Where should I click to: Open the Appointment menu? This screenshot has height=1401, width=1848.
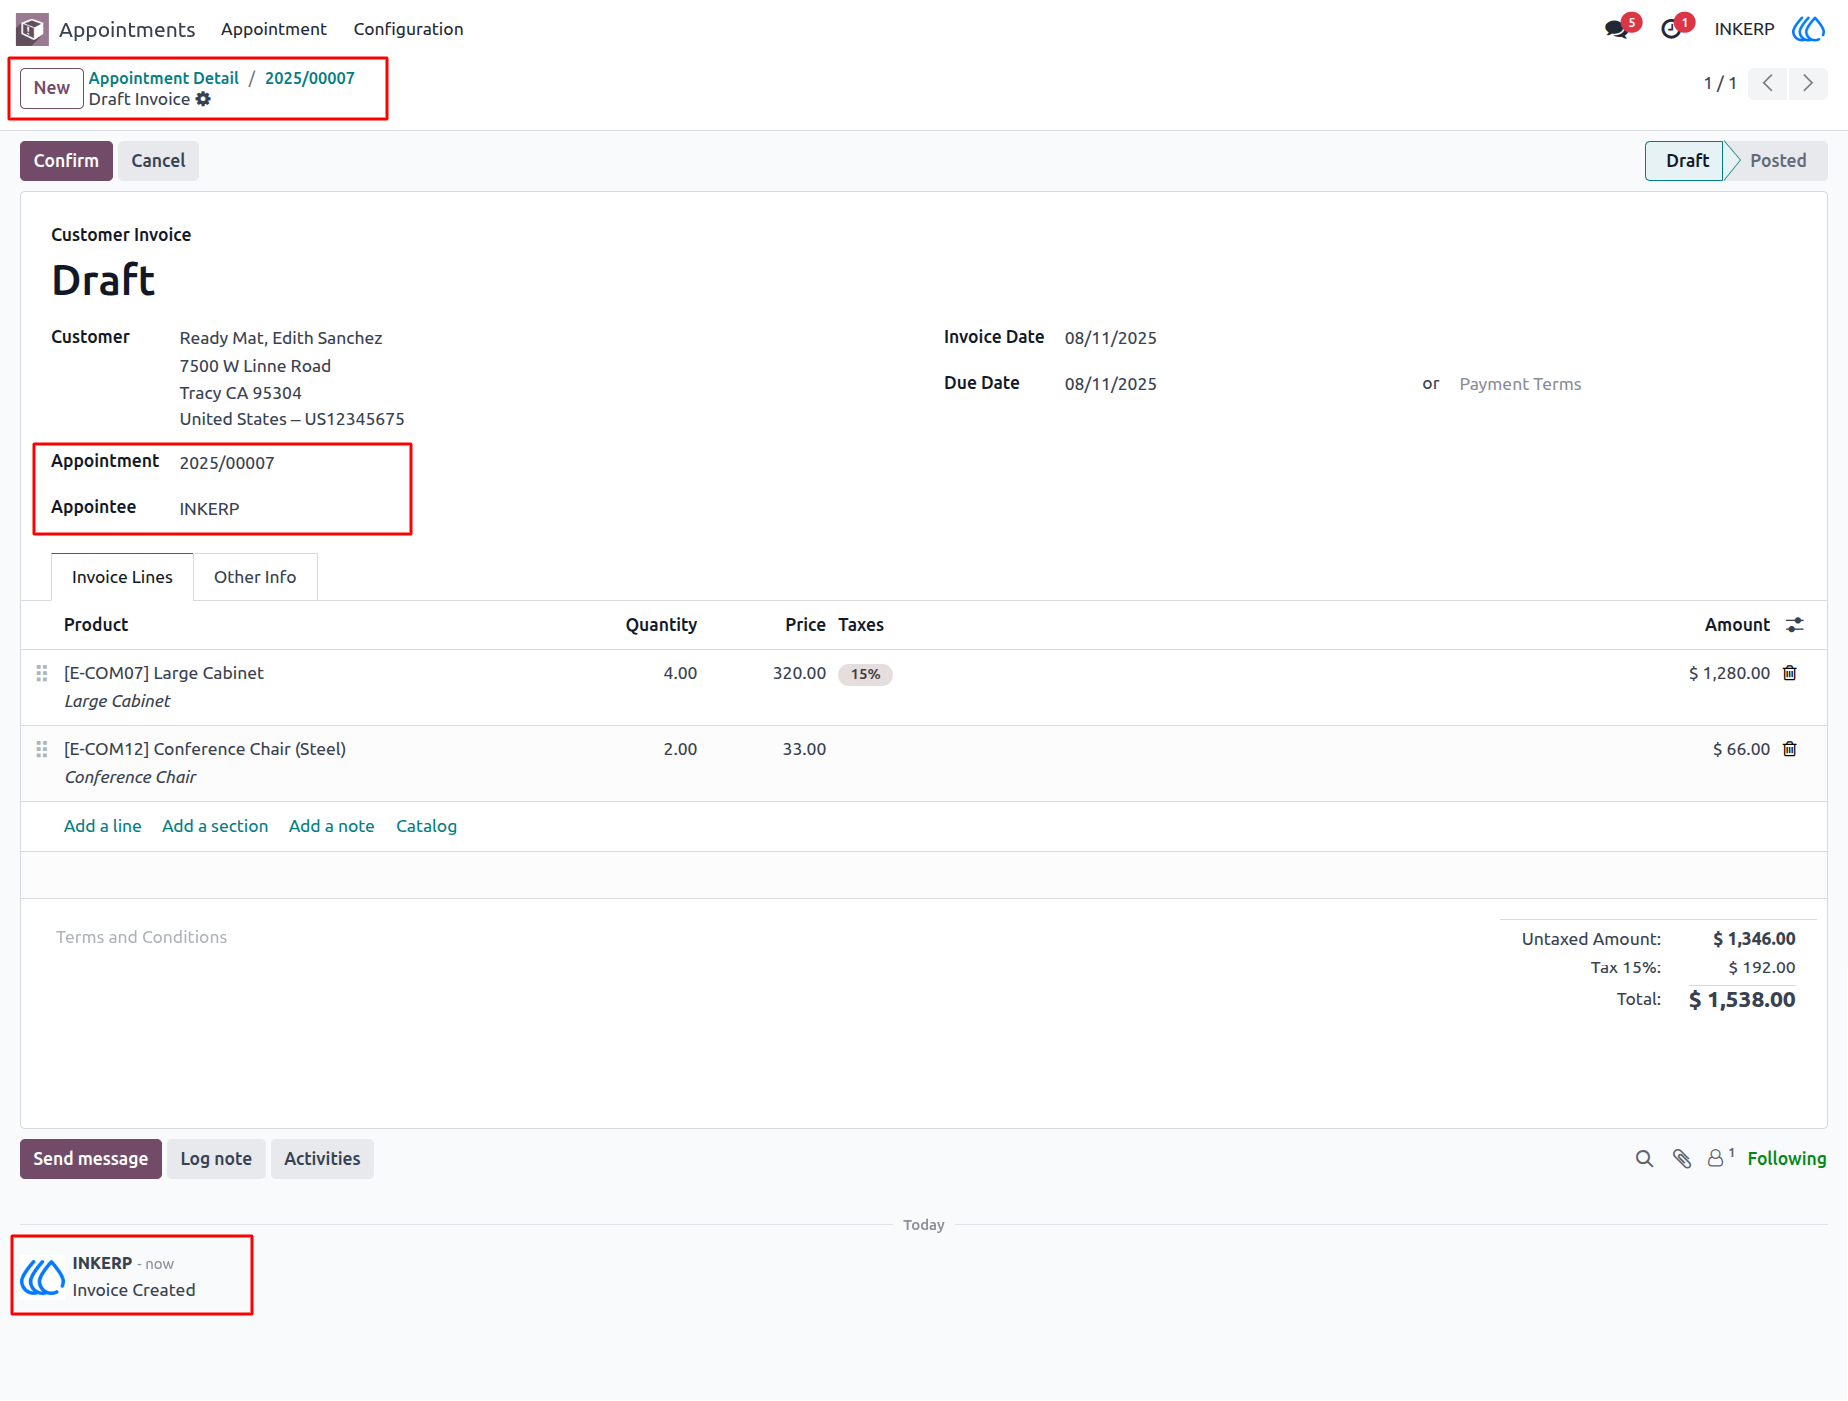(x=274, y=29)
